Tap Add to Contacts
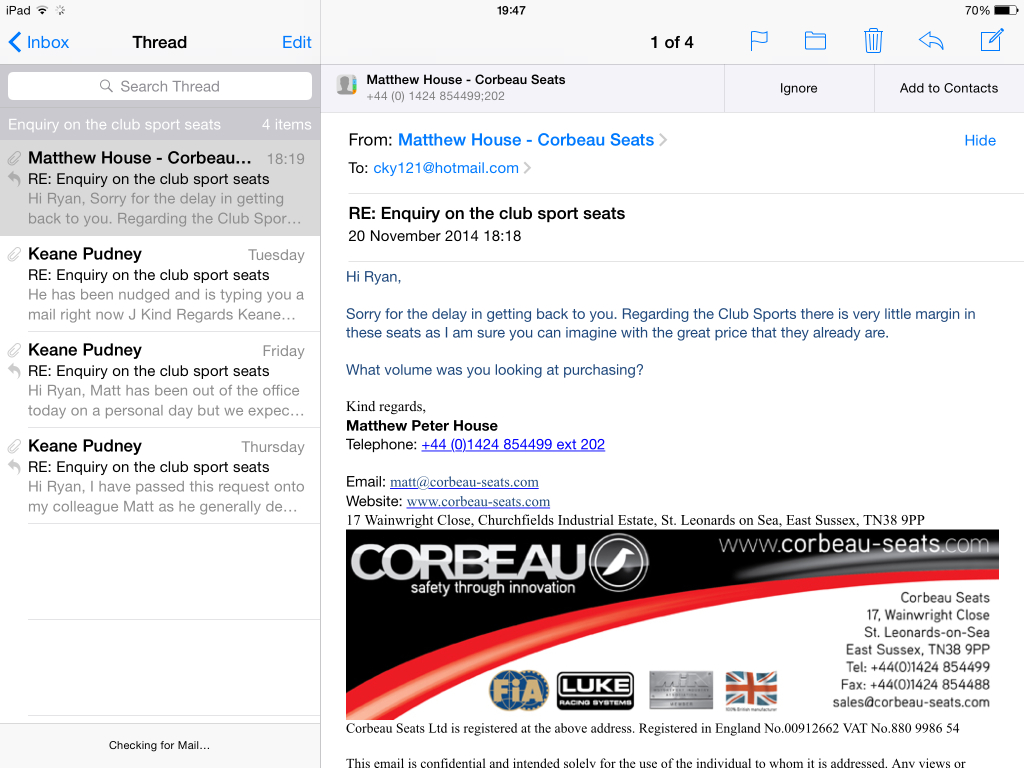1024x768 pixels. 949,88
